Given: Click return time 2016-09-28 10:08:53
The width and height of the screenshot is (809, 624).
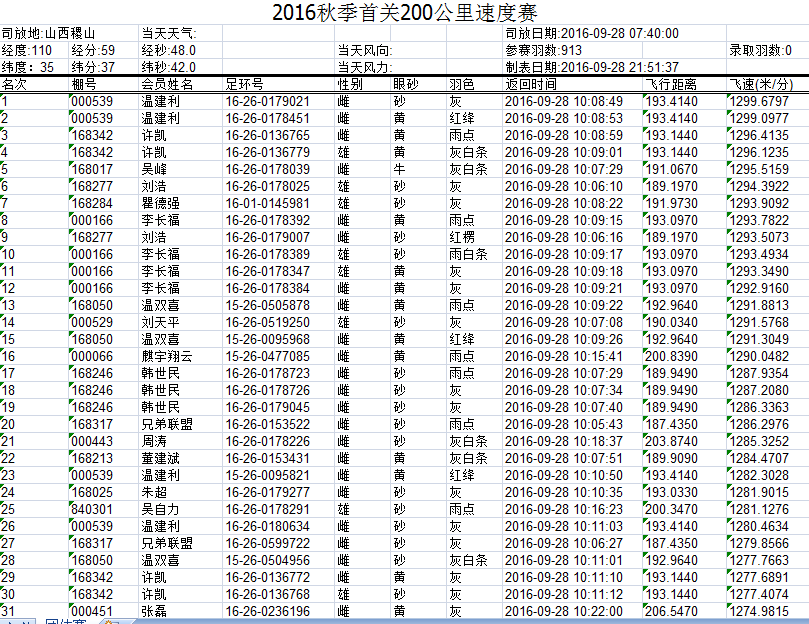Looking at the screenshot, I should 563,118.
